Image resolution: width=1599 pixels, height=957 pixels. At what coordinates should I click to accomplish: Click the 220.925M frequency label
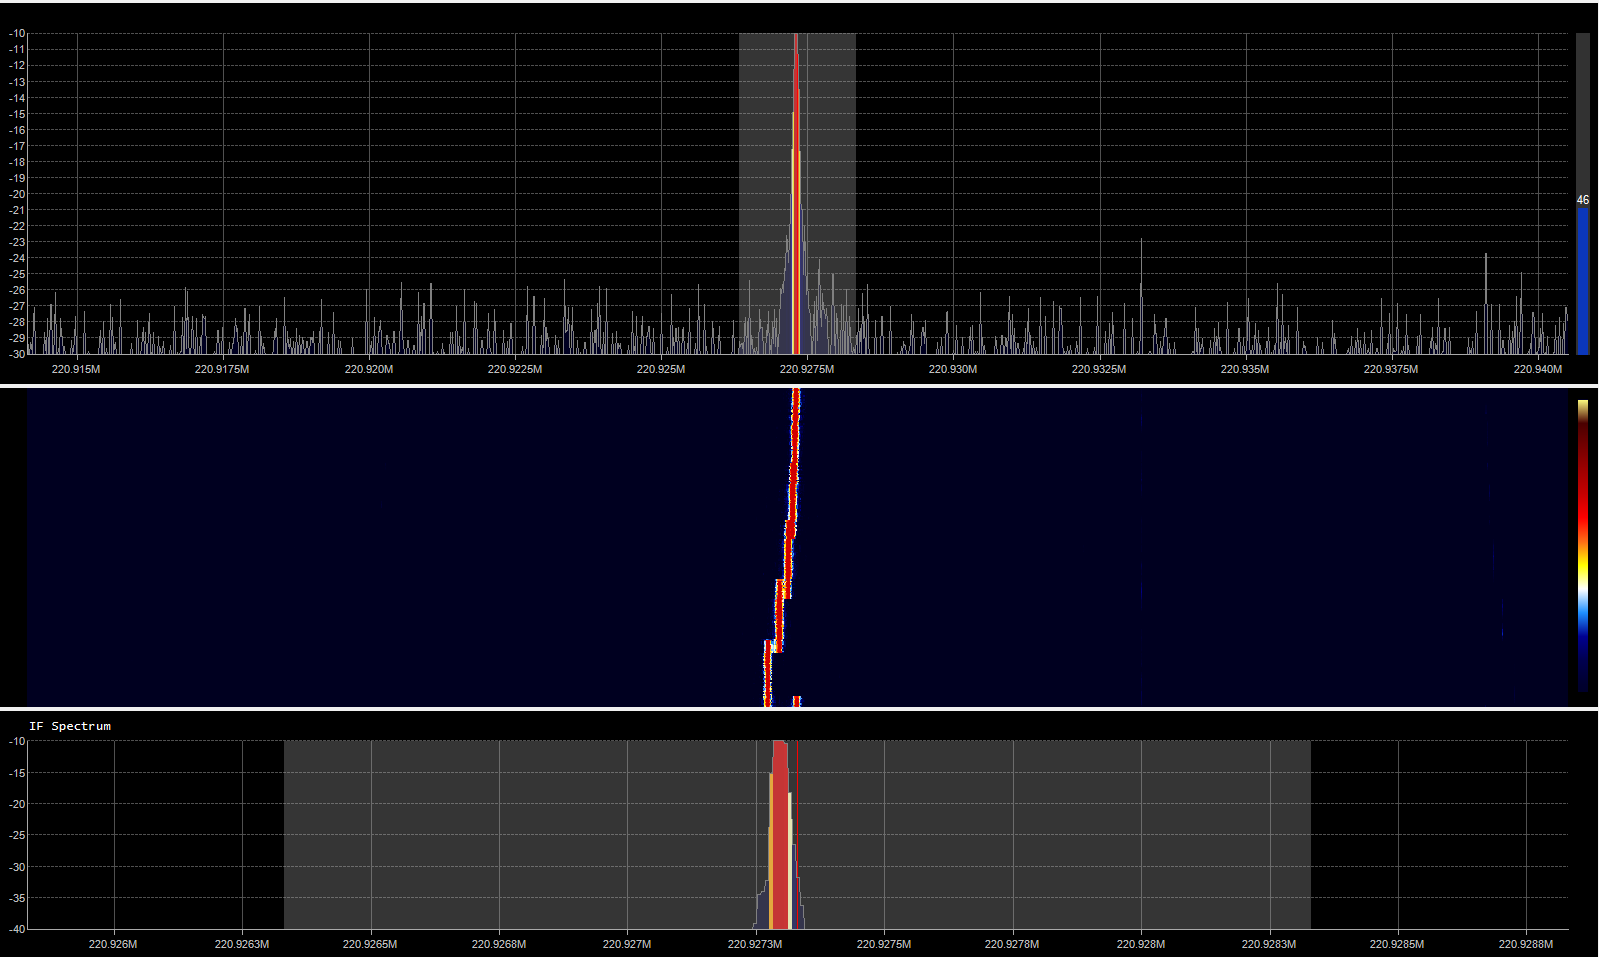[x=661, y=370]
